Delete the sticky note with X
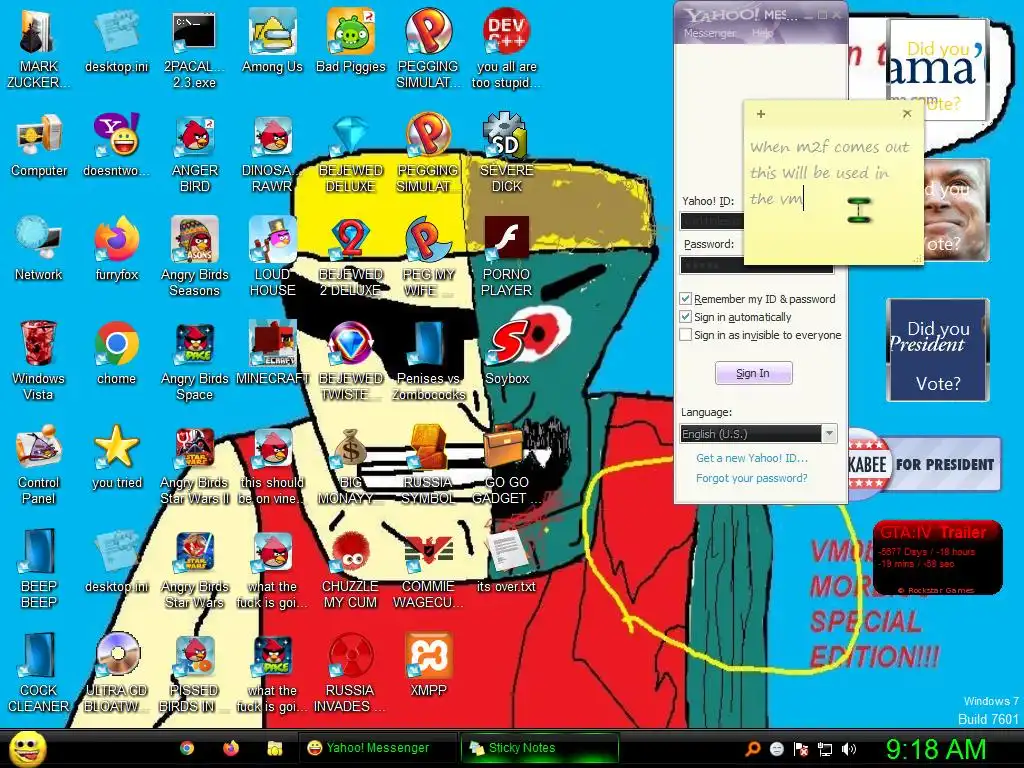 point(906,114)
